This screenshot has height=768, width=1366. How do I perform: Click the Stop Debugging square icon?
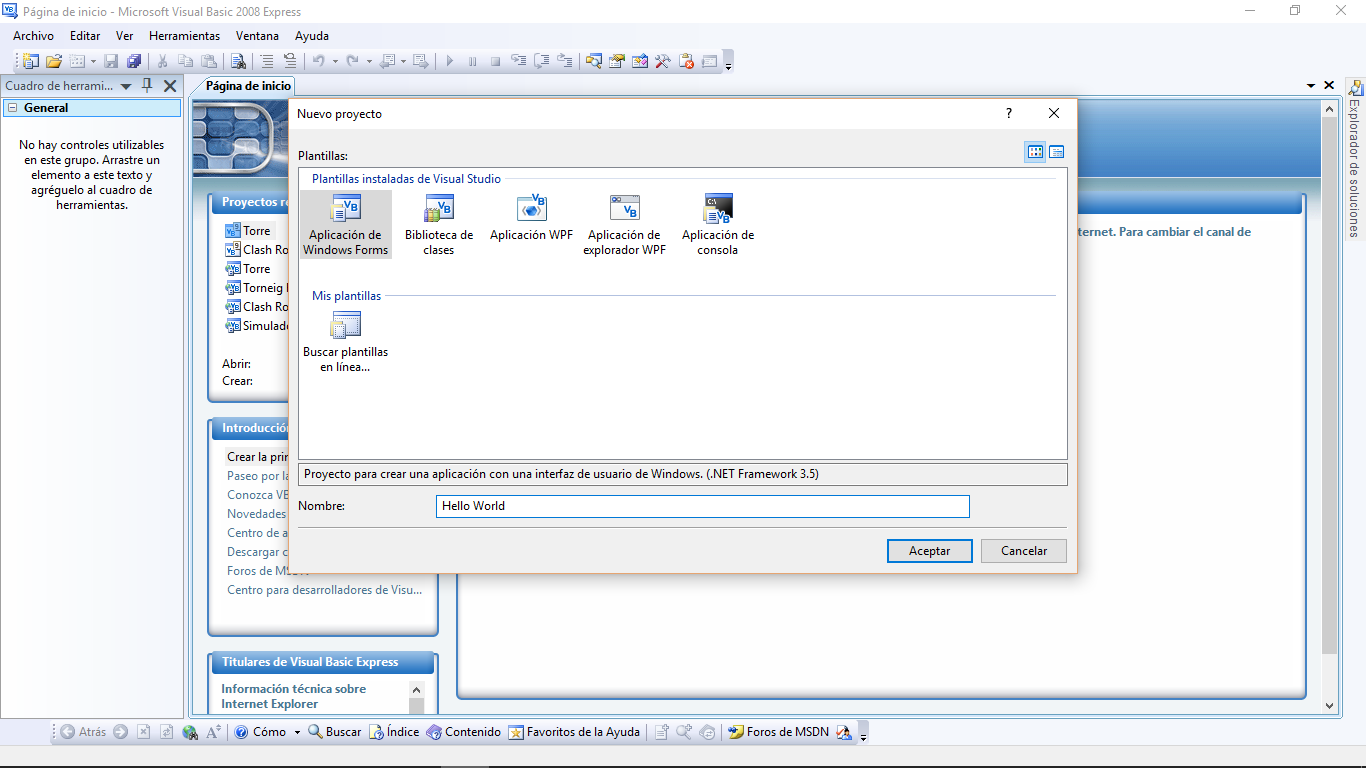(497, 61)
